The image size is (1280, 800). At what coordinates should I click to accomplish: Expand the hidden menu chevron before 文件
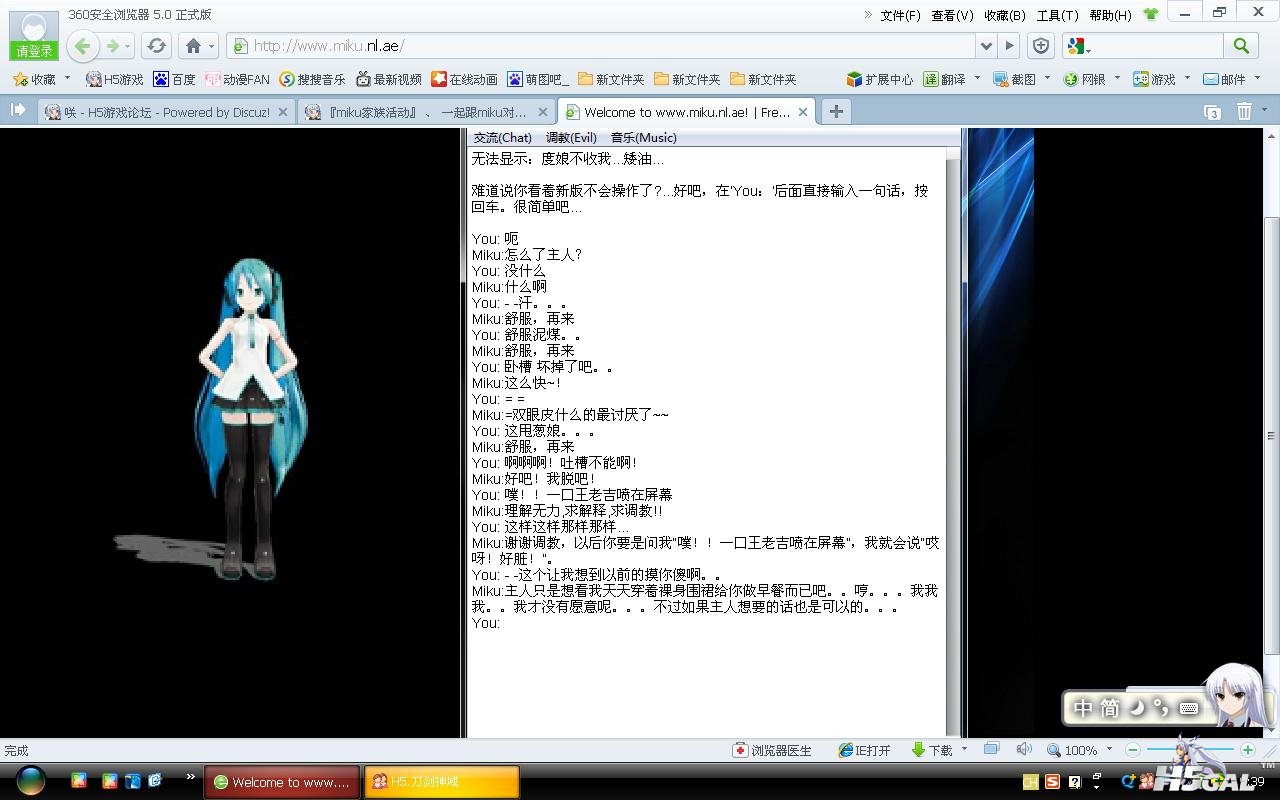[x=868, y=15]
